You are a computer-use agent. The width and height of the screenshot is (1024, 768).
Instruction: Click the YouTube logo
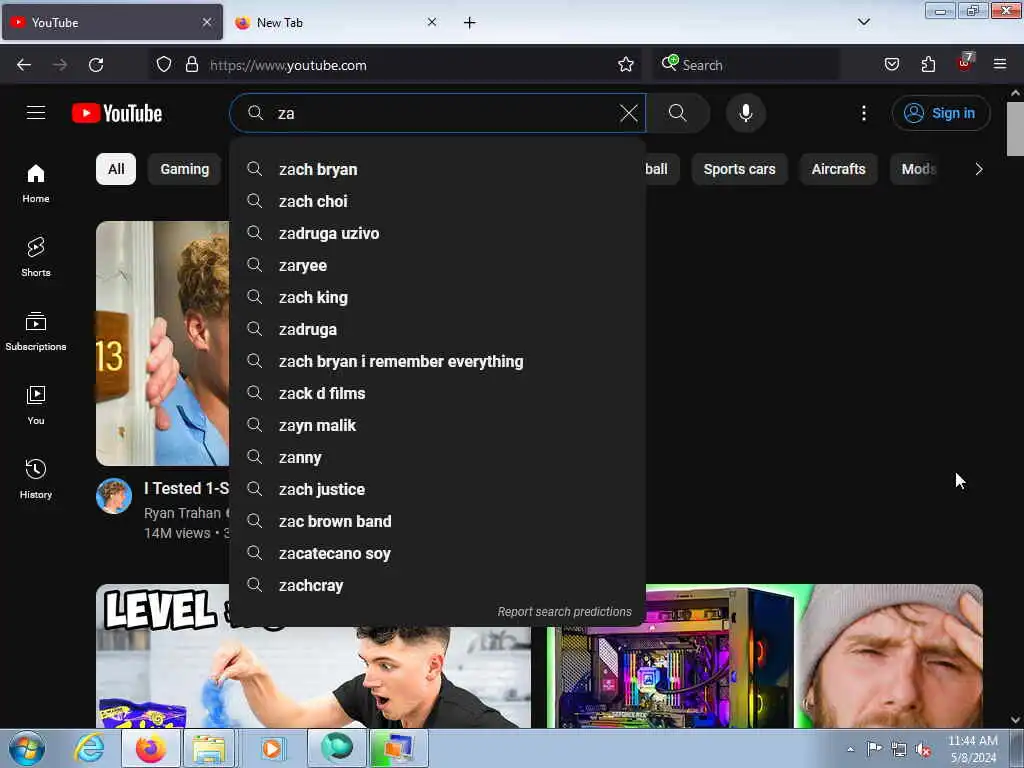117,113
